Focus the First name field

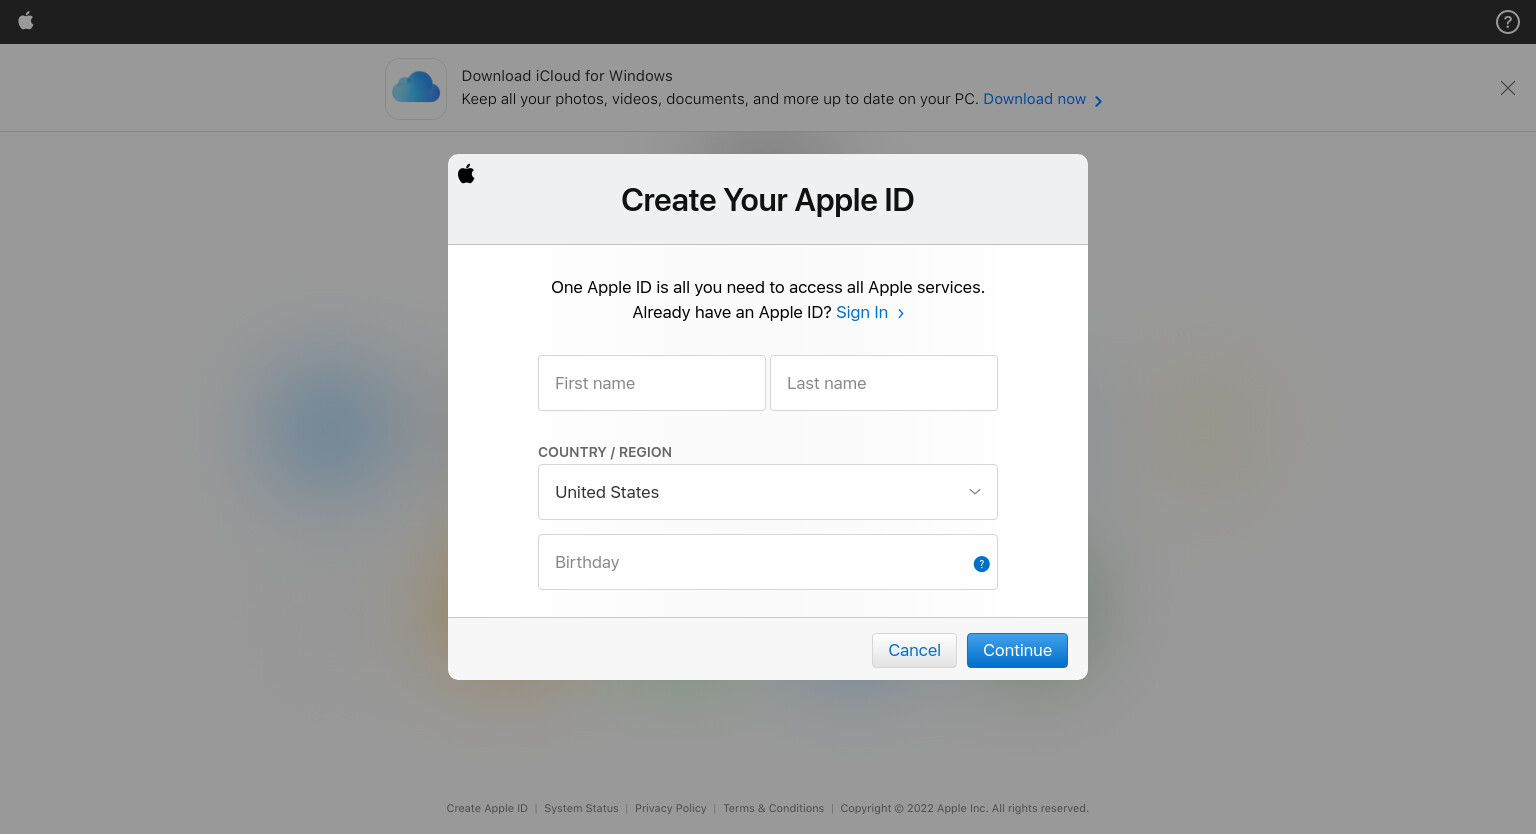coord(652,383)
